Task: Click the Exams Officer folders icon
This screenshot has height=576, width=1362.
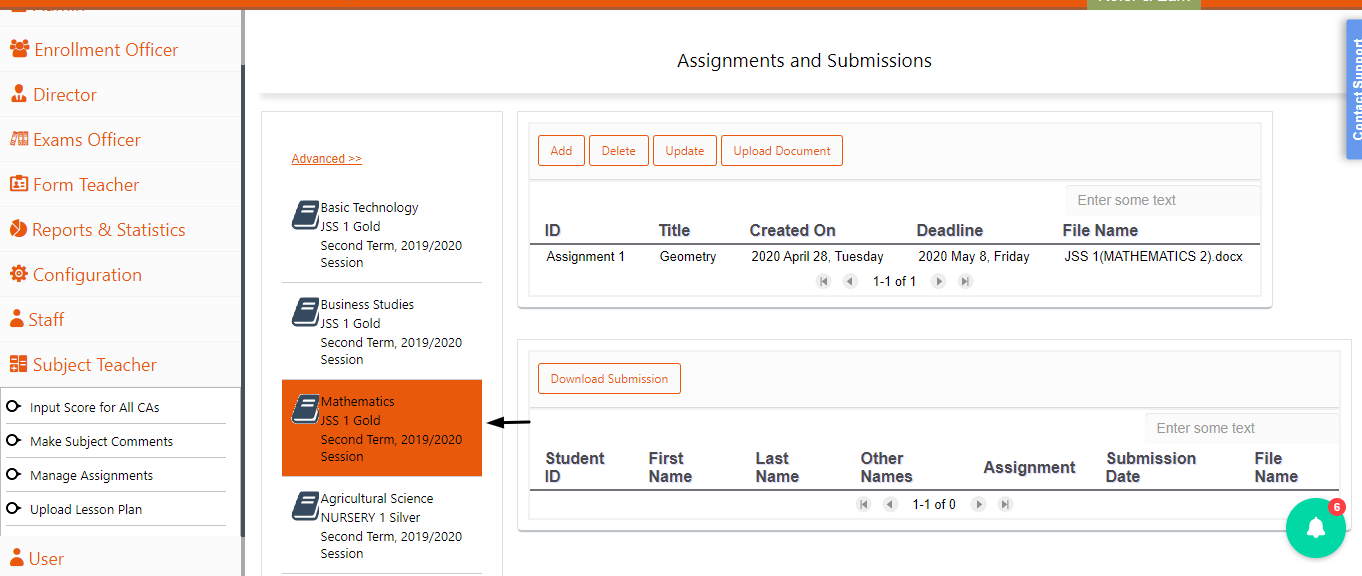Action: point(18,139)
